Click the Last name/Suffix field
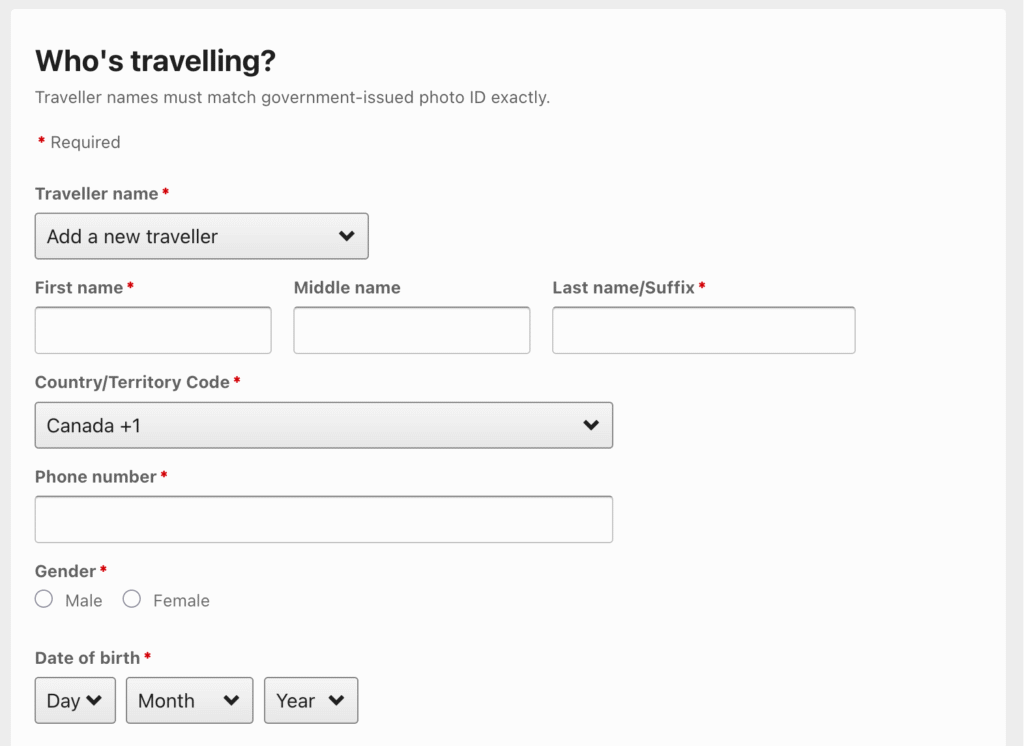This screenshot has width=1024, height=746. pos(703,330)
